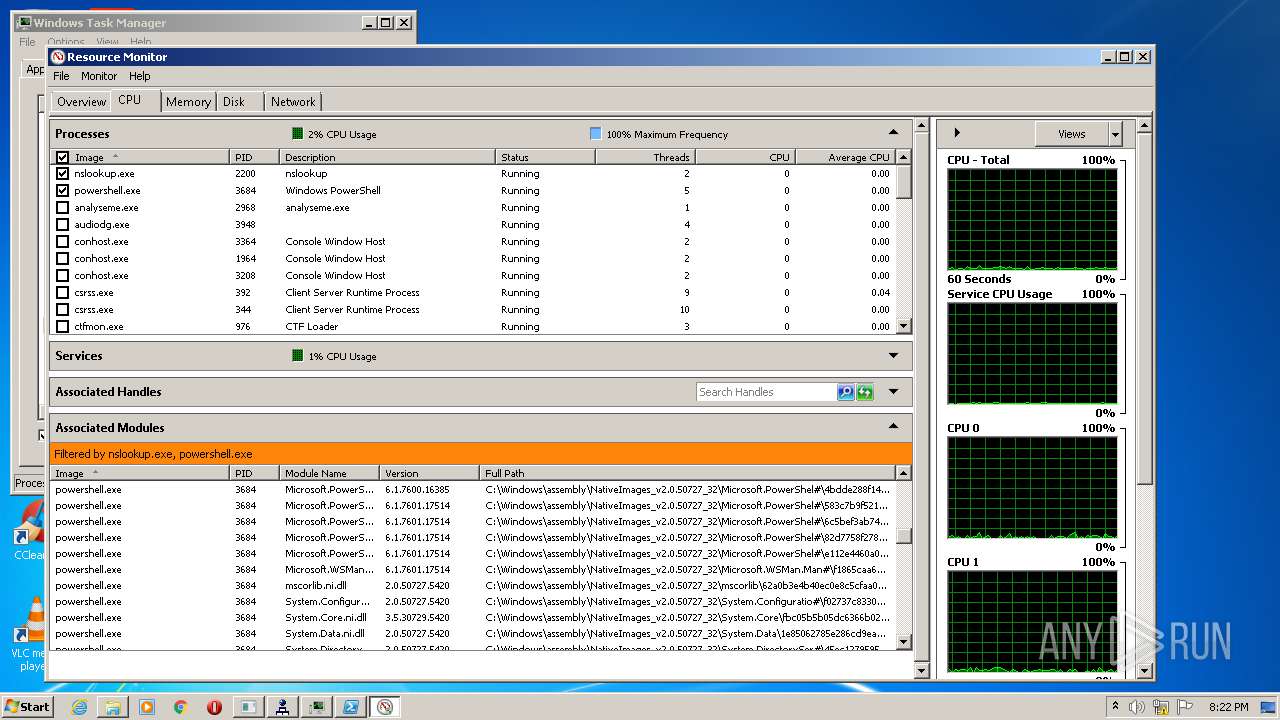Click the Views button

coord(1071,133)
